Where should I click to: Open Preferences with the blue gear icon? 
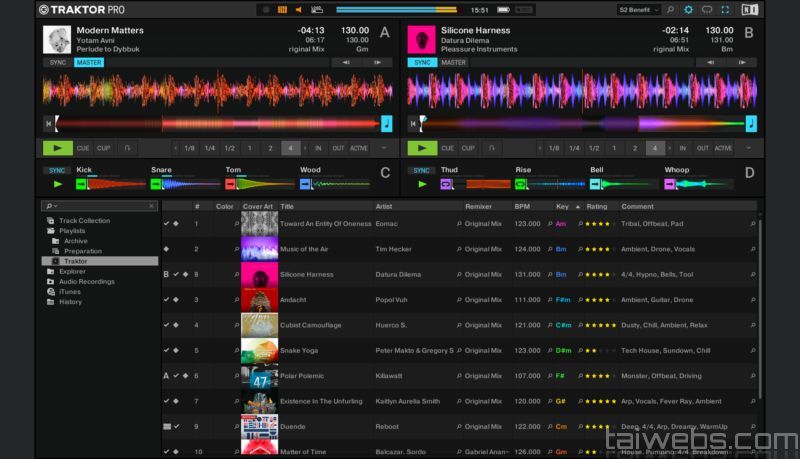688,10
